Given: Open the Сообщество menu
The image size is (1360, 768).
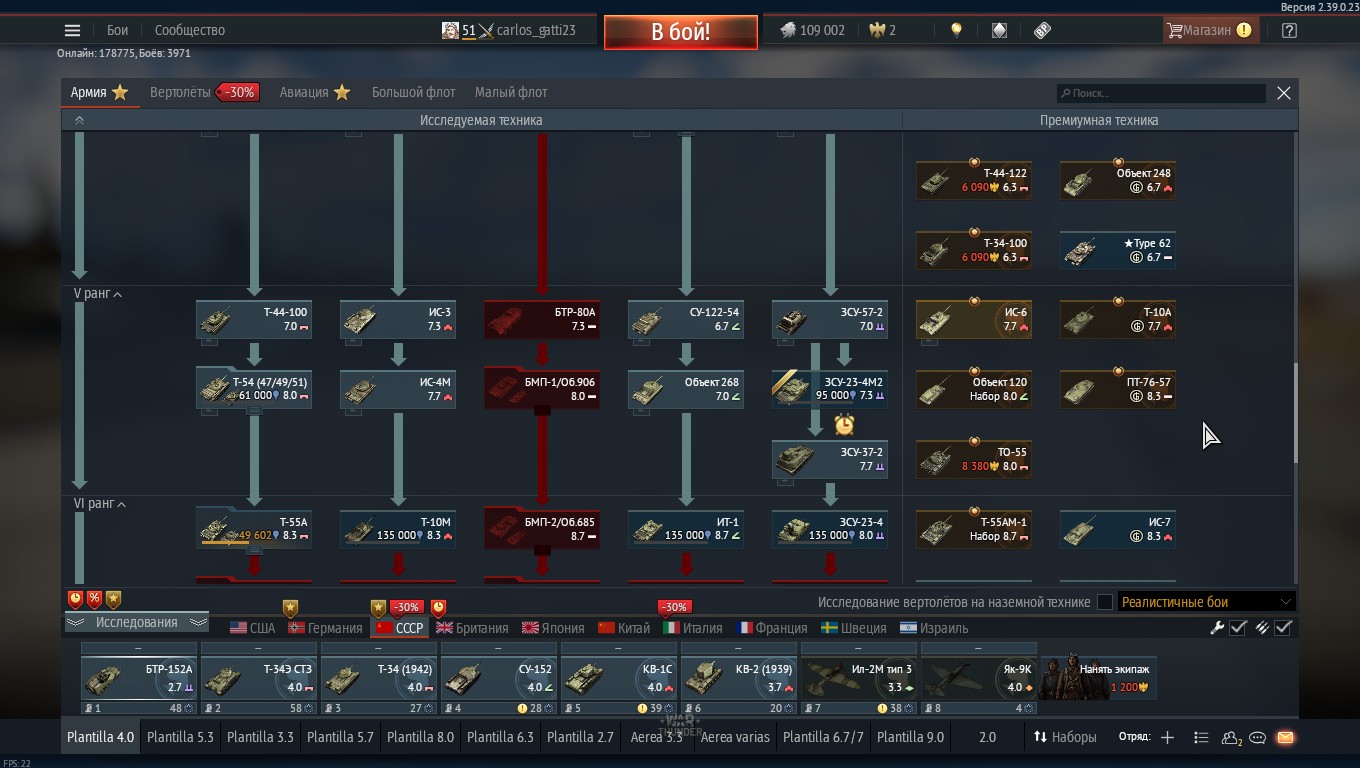Looking at the screenshot, I should point(190,30).
